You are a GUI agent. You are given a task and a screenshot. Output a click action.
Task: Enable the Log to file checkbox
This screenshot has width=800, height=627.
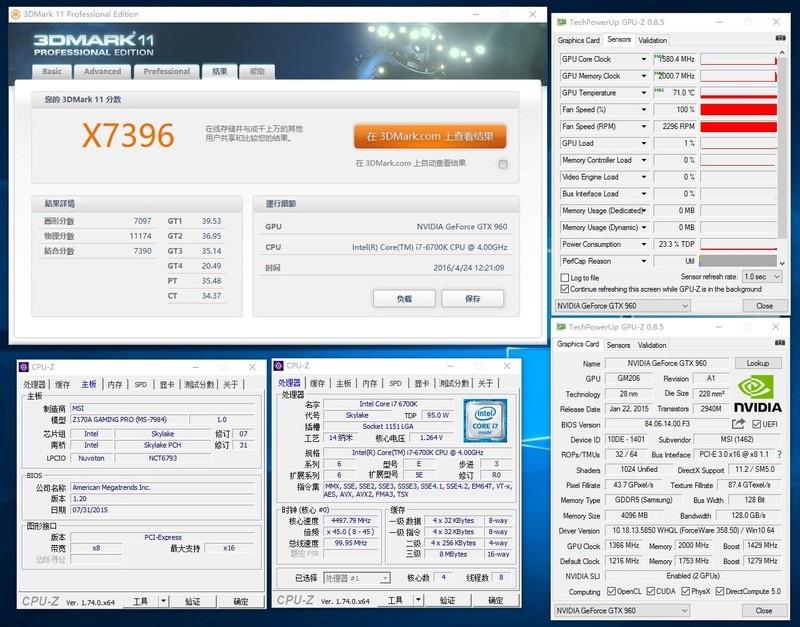[565, 278]
